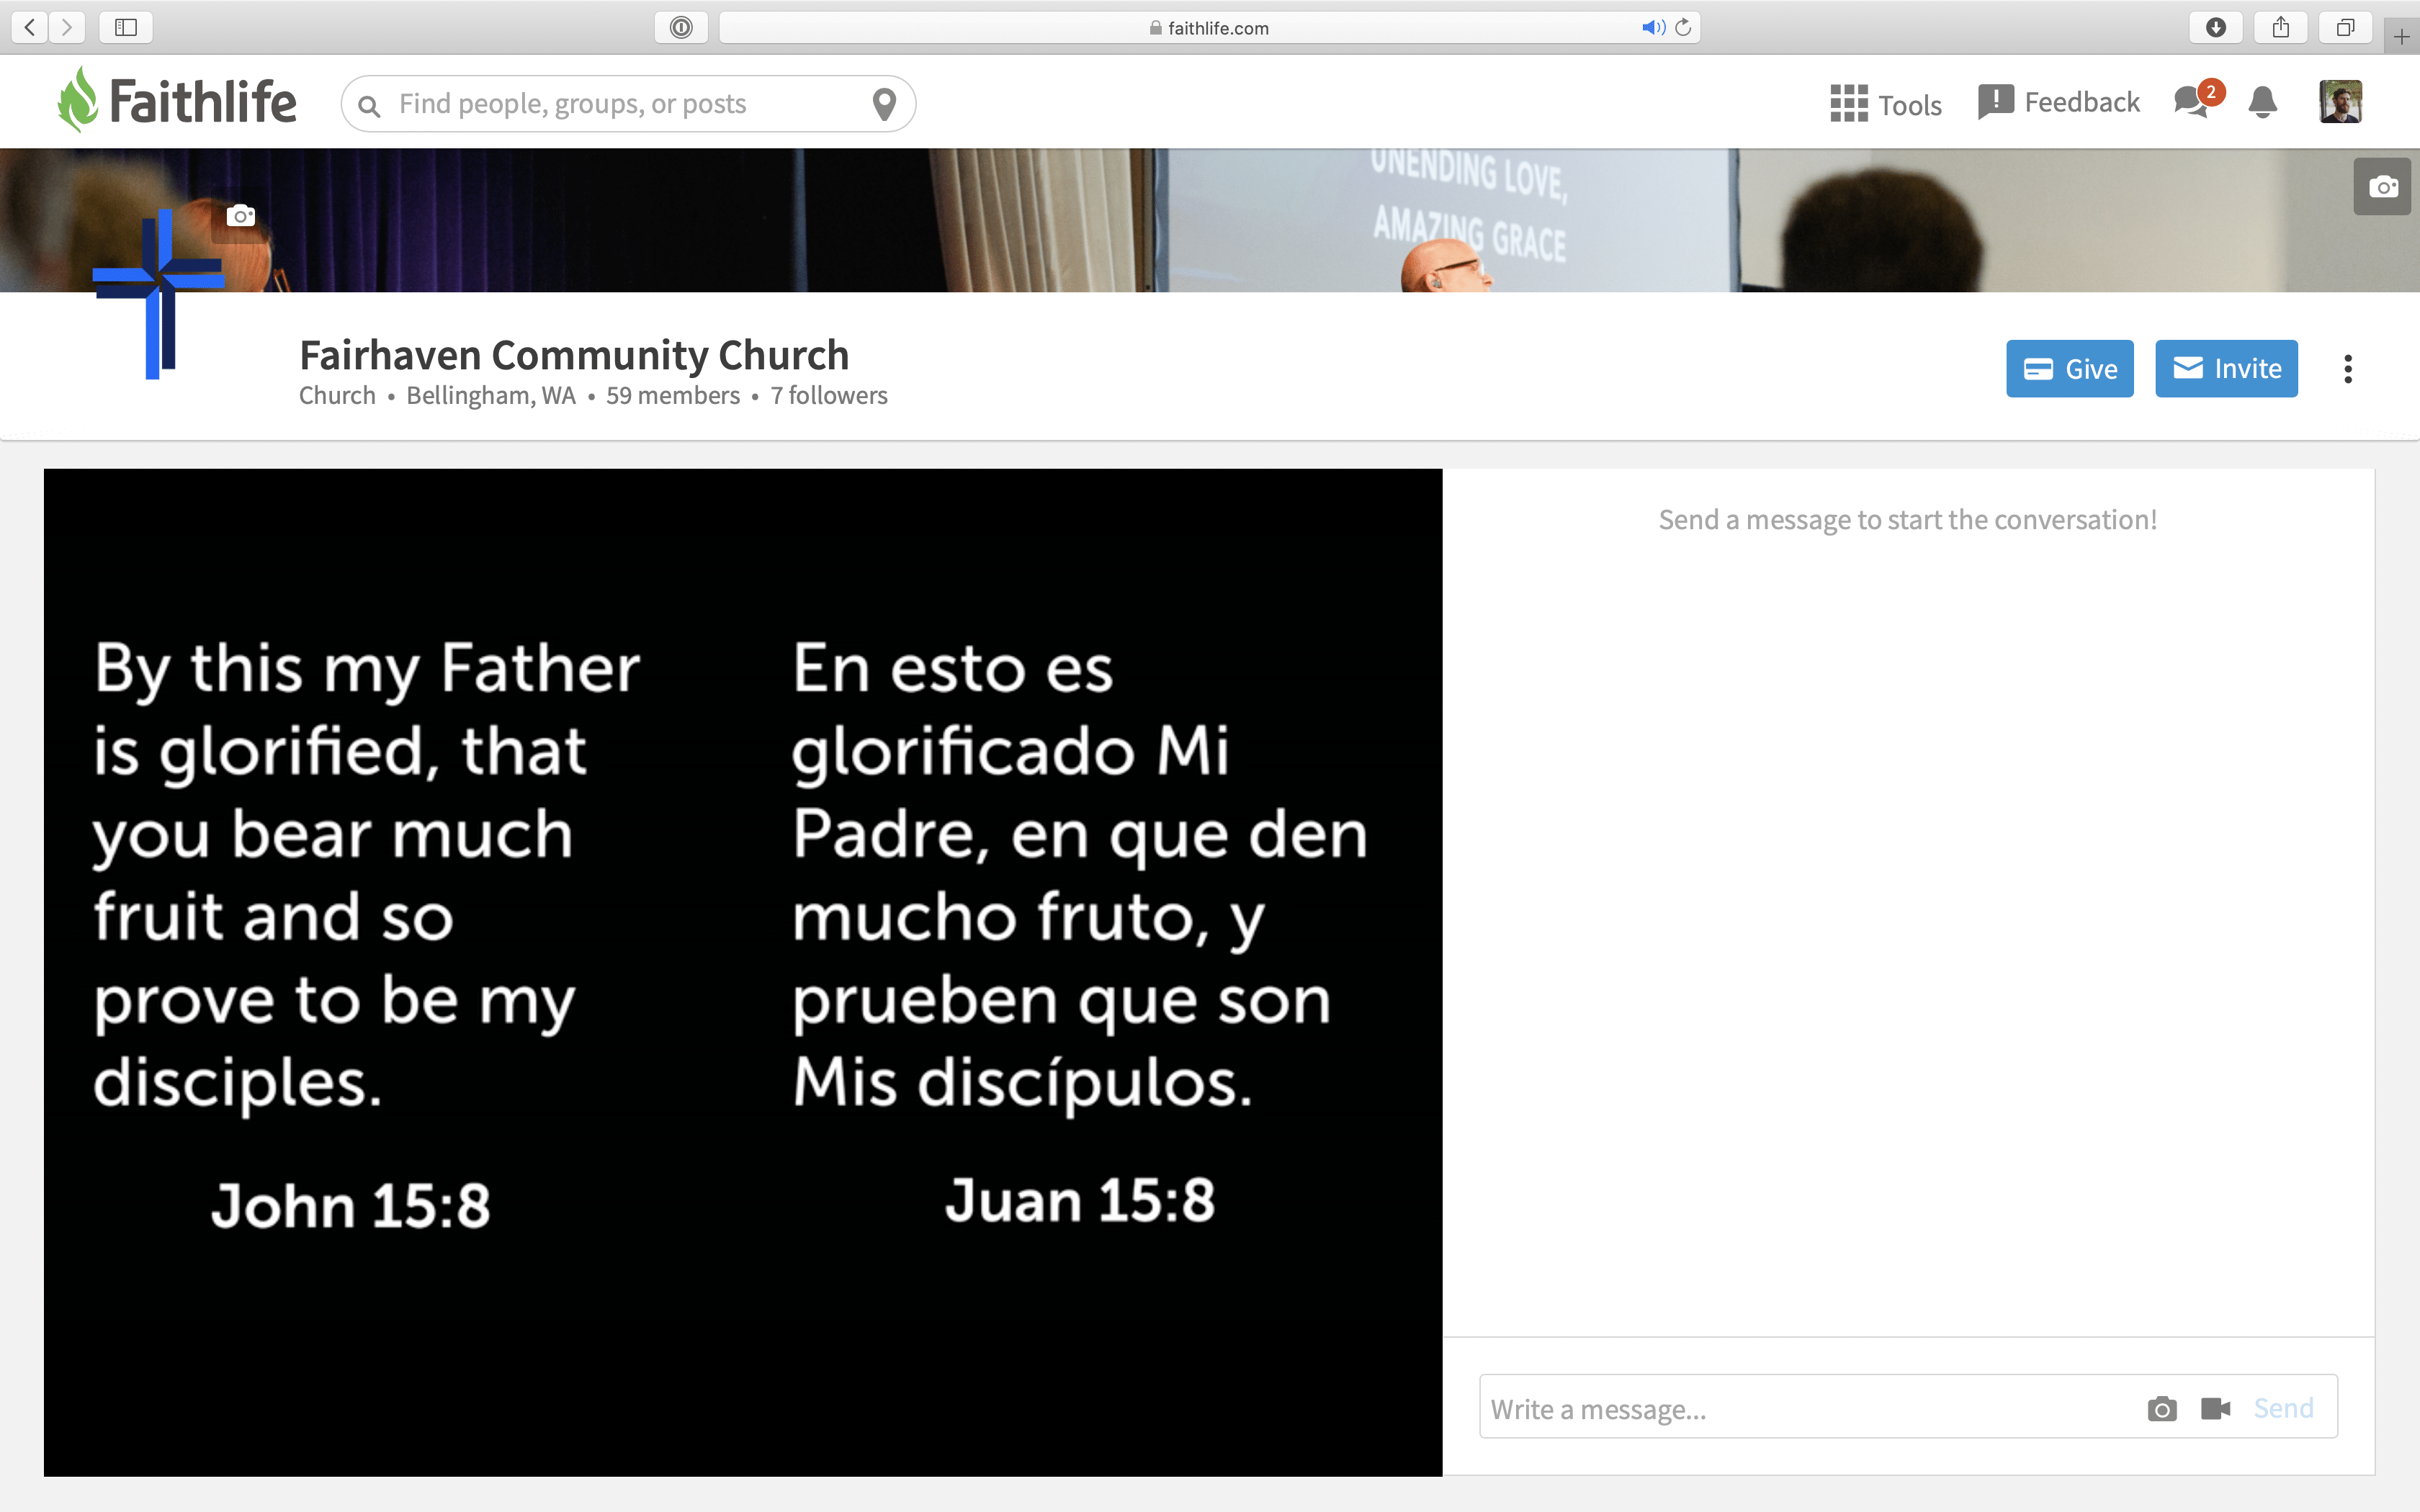Attach a video with camcorder icon
This screenshot has height=1512, width=2420.
tap(2216, 1409)
